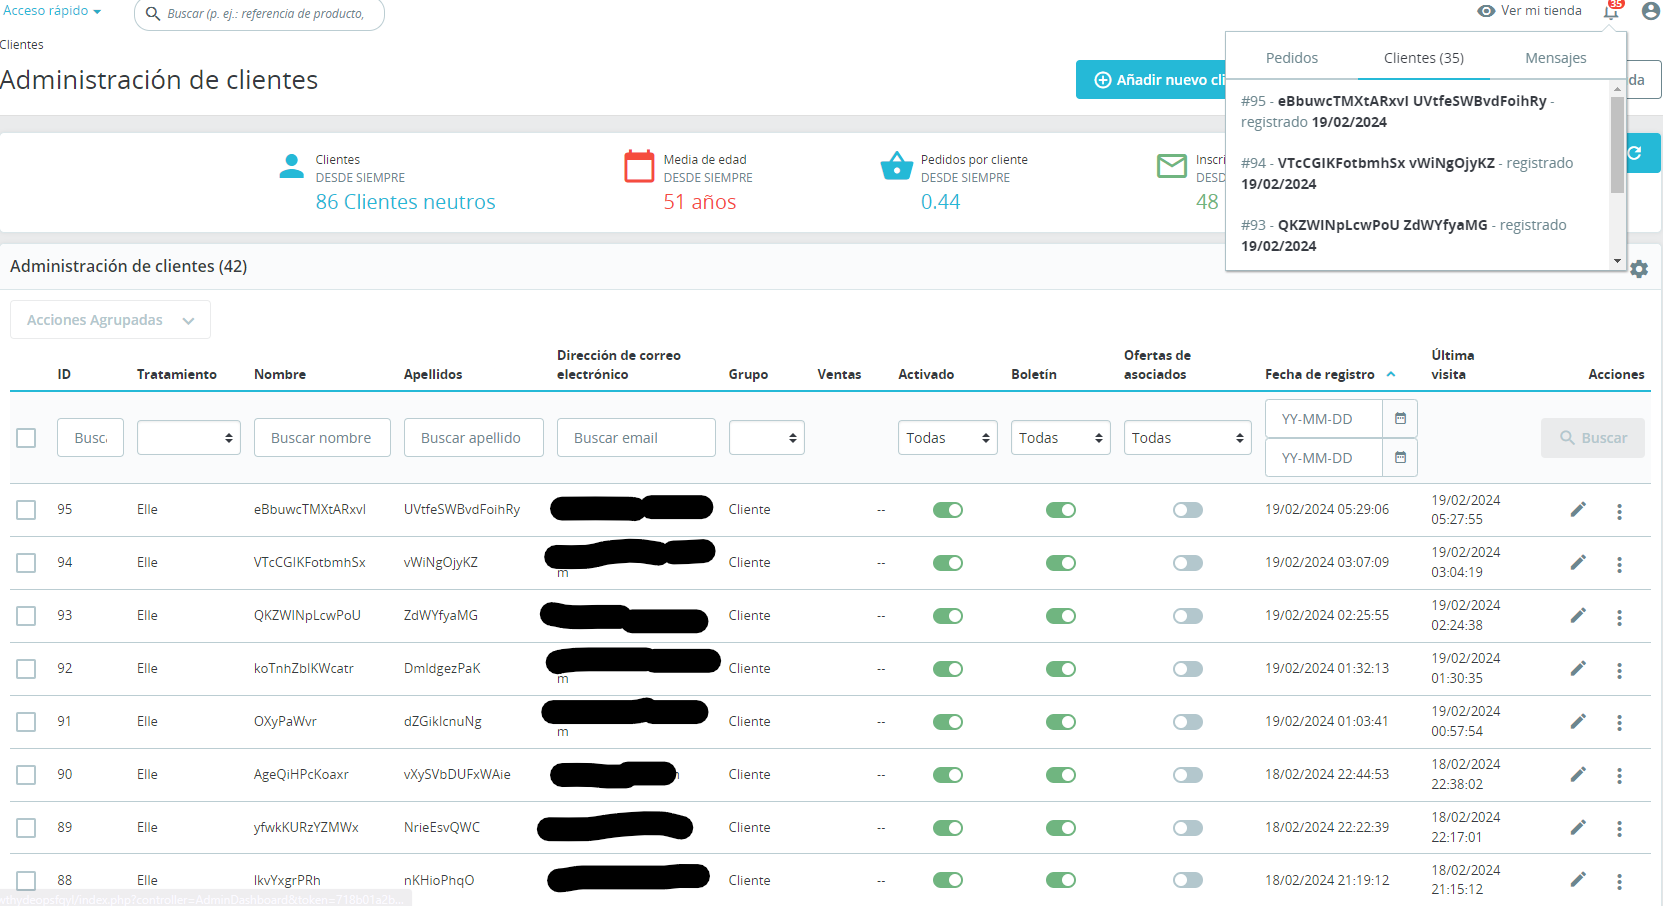1663x906 pixels.
Task: Edit customer 93 with the pencil icon
Action: click(x=1578, y=616)
